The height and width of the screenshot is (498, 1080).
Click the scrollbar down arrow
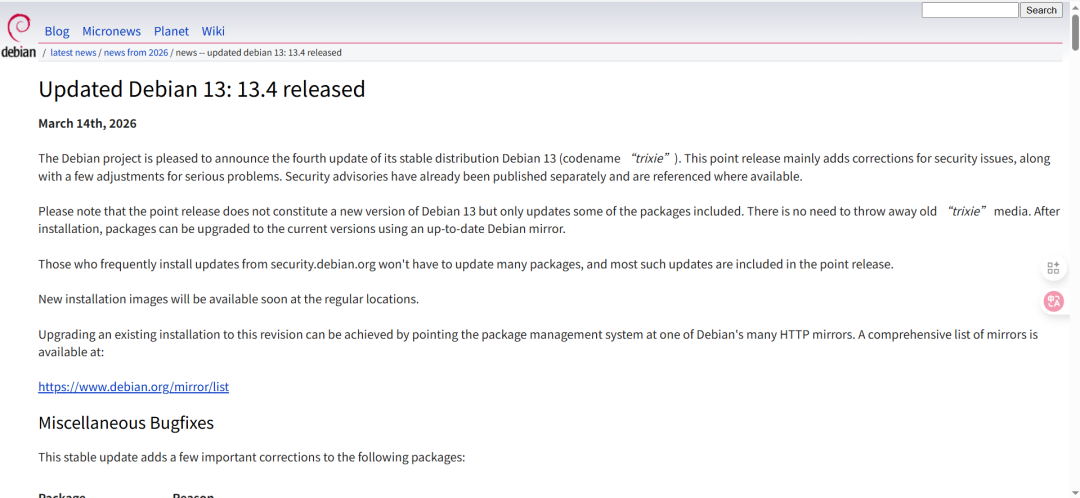click(x=1075, y=493)
